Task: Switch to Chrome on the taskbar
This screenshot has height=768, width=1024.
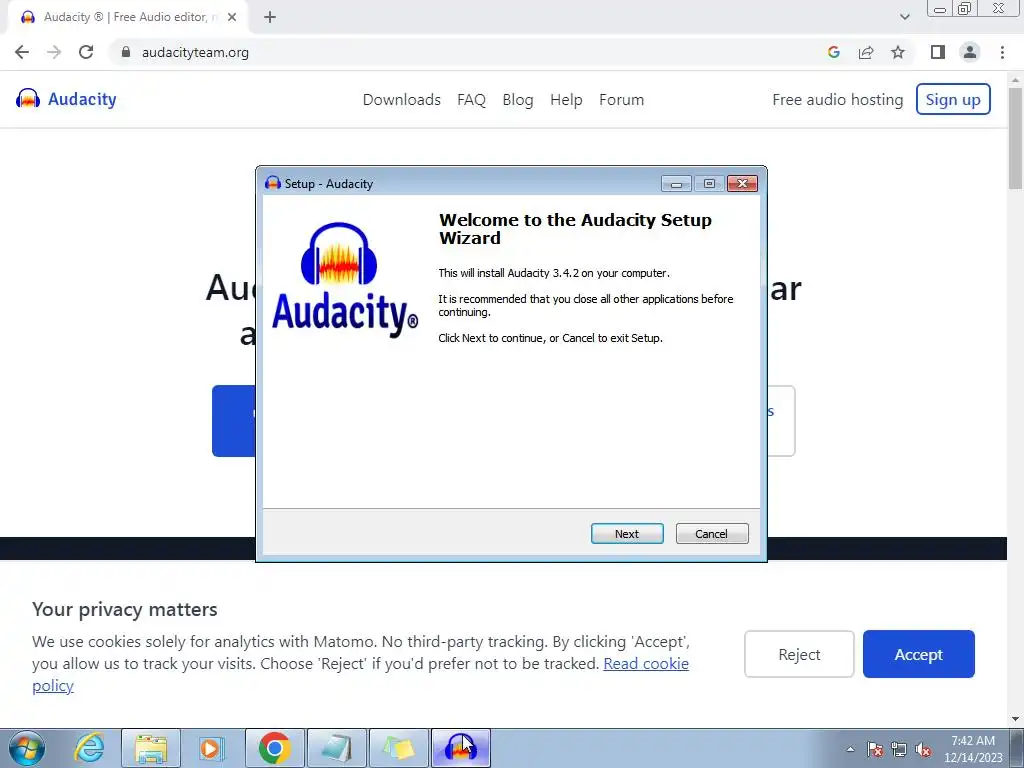Action: pos(274,748)
